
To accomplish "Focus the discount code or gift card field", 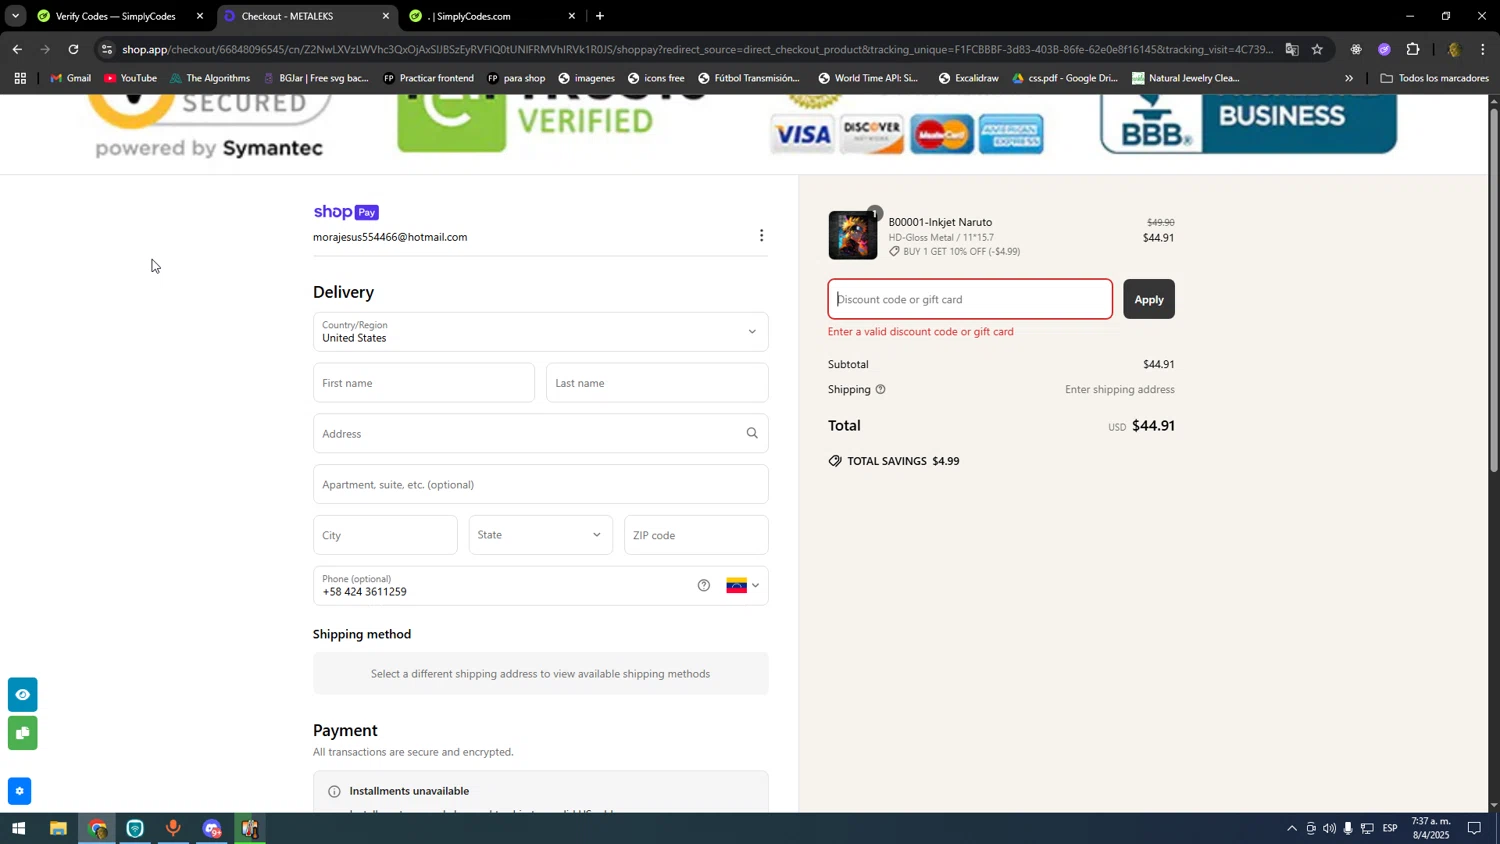I will pyautogui.click(x=969, y=299).
